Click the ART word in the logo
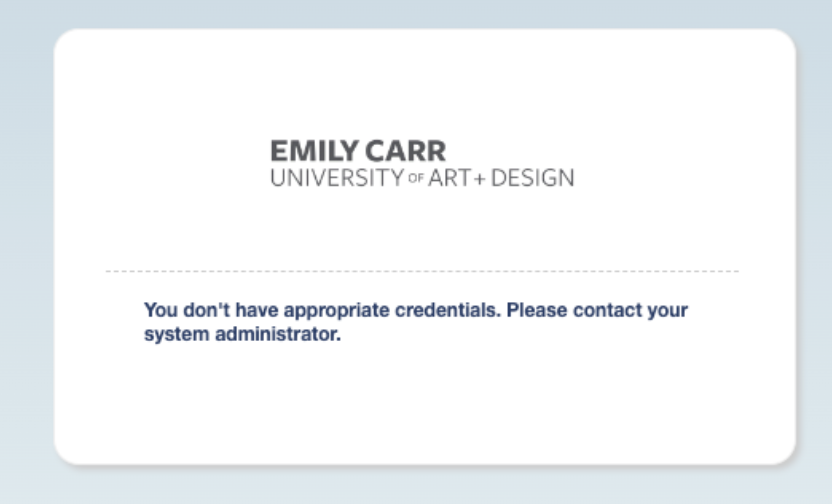The image size is (832, 504). tap(449, 178)
